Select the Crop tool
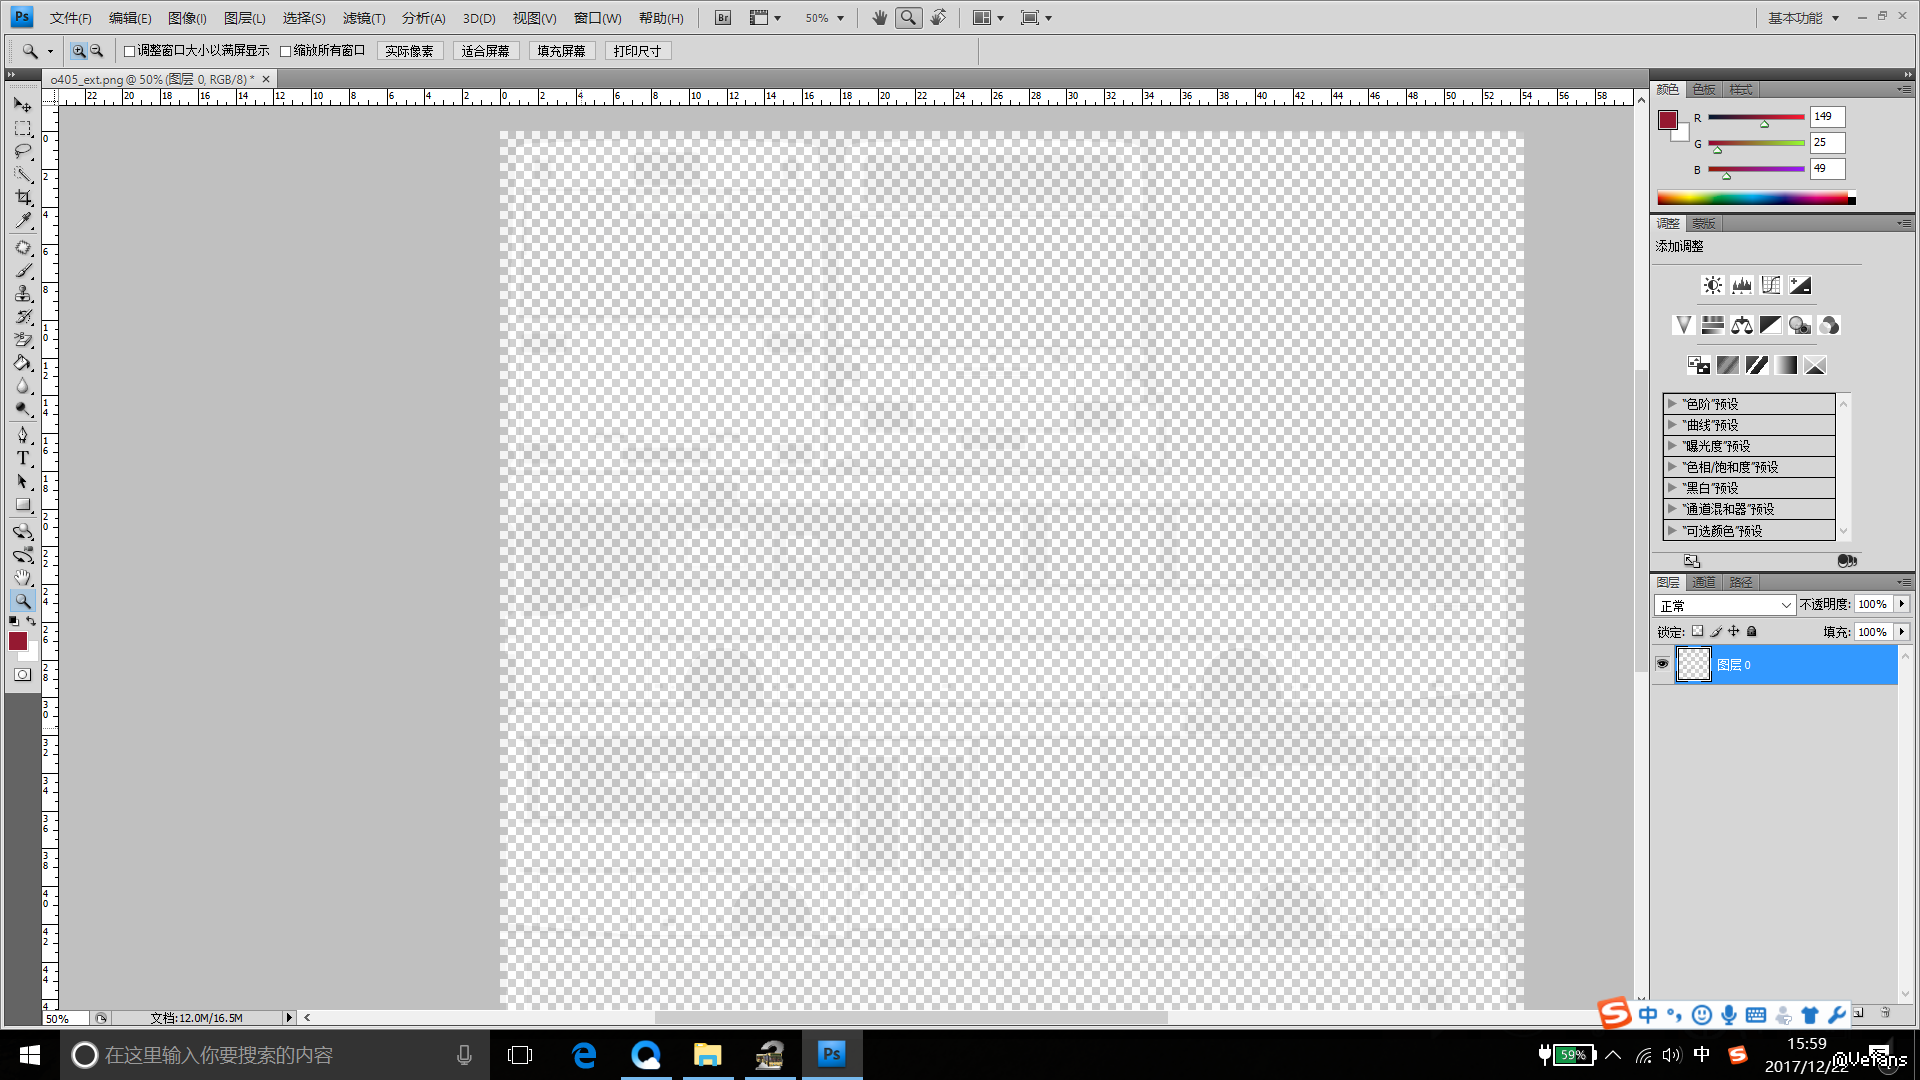 coord(23,197)
